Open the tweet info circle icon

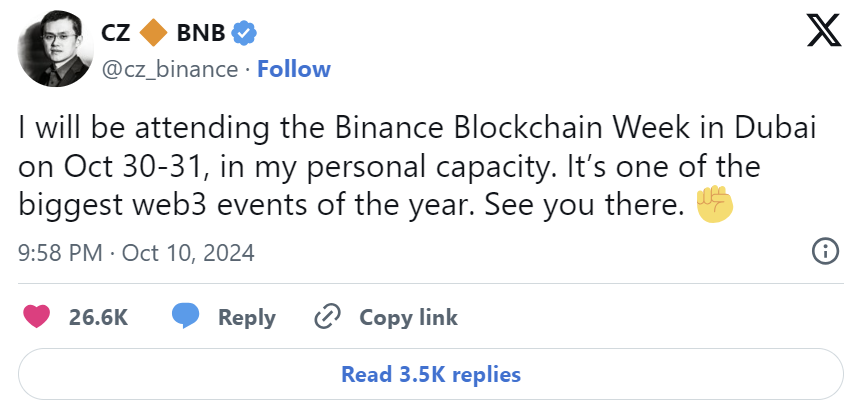[x=824, y=252]
